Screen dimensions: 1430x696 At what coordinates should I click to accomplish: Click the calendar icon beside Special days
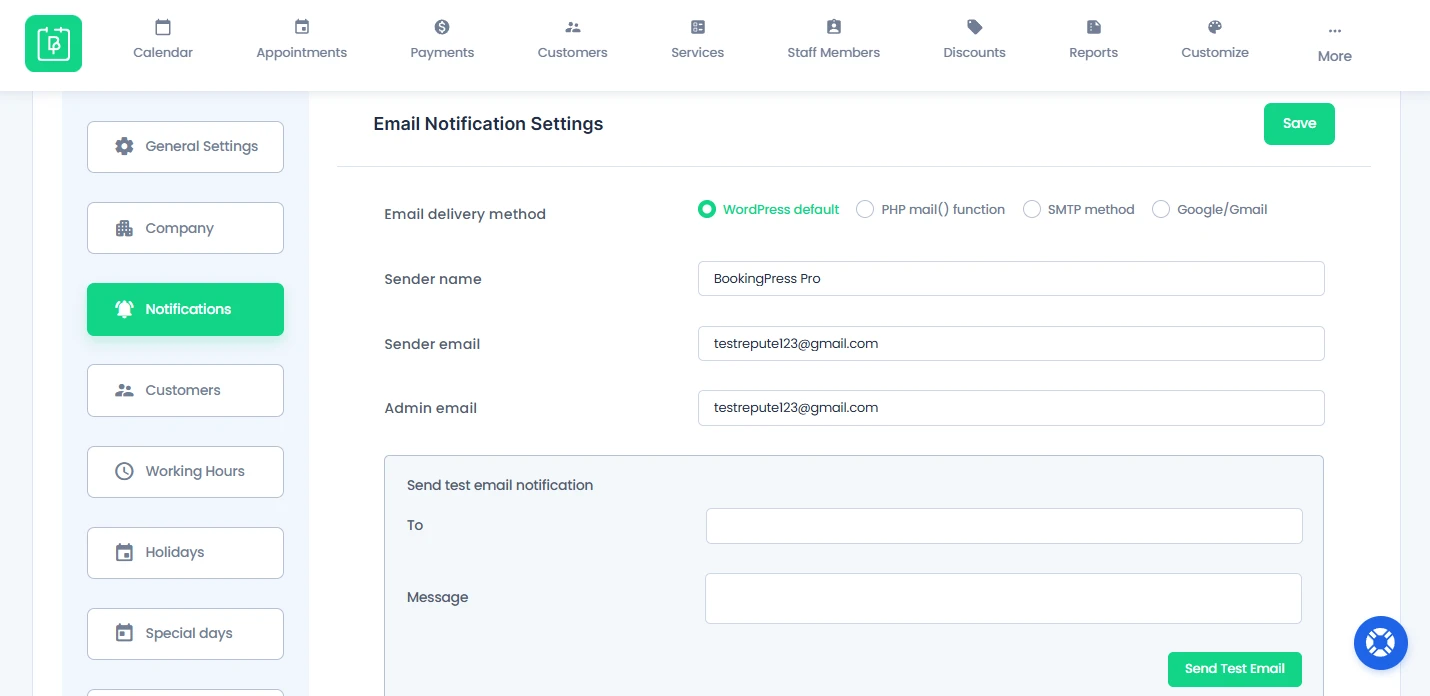tap(124, 633)
